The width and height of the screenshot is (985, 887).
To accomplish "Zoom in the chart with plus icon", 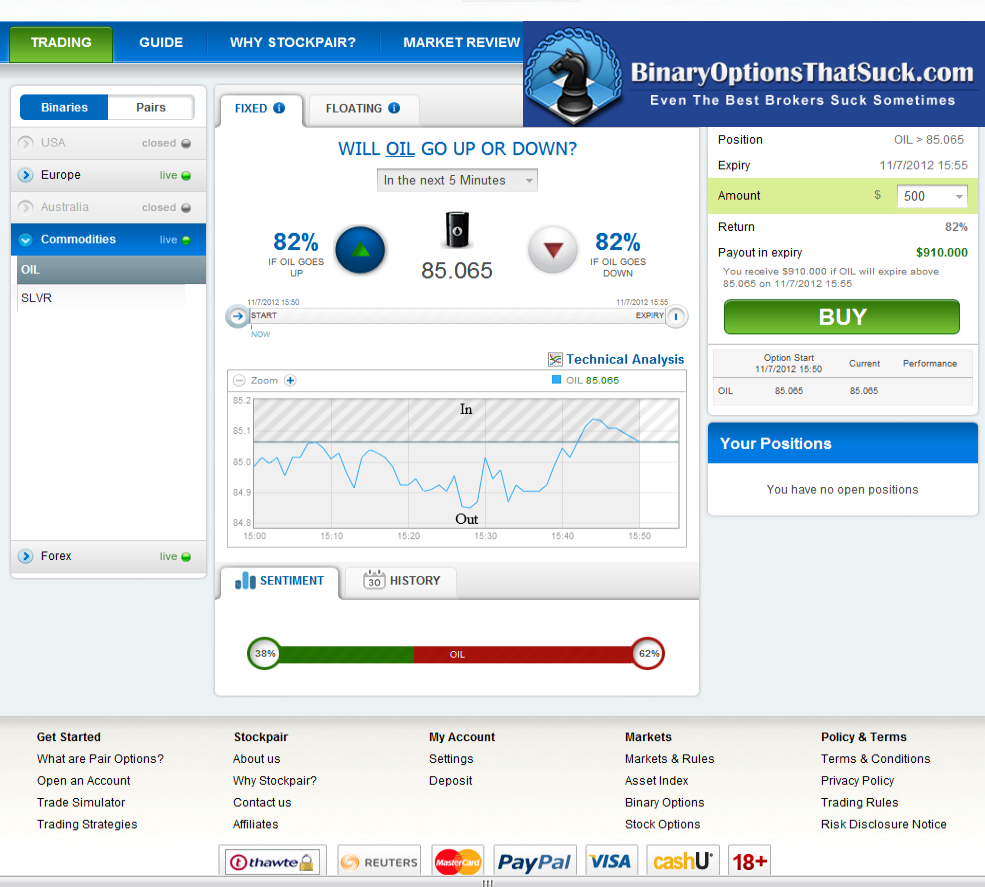I will 290,381.
